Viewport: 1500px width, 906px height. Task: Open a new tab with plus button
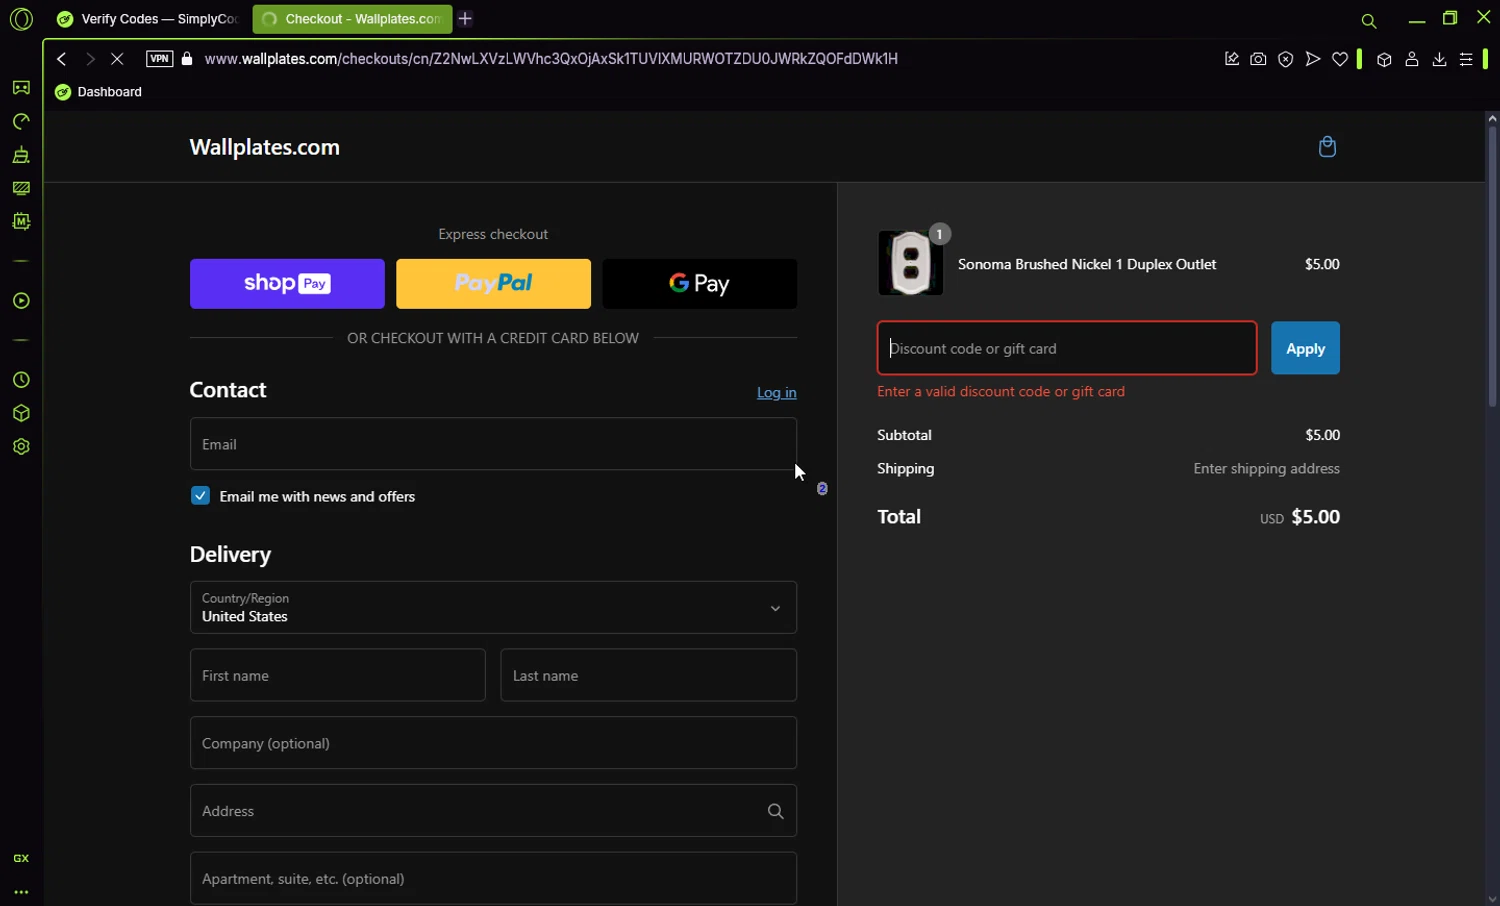pyautogui.click(x=465, y=19)
